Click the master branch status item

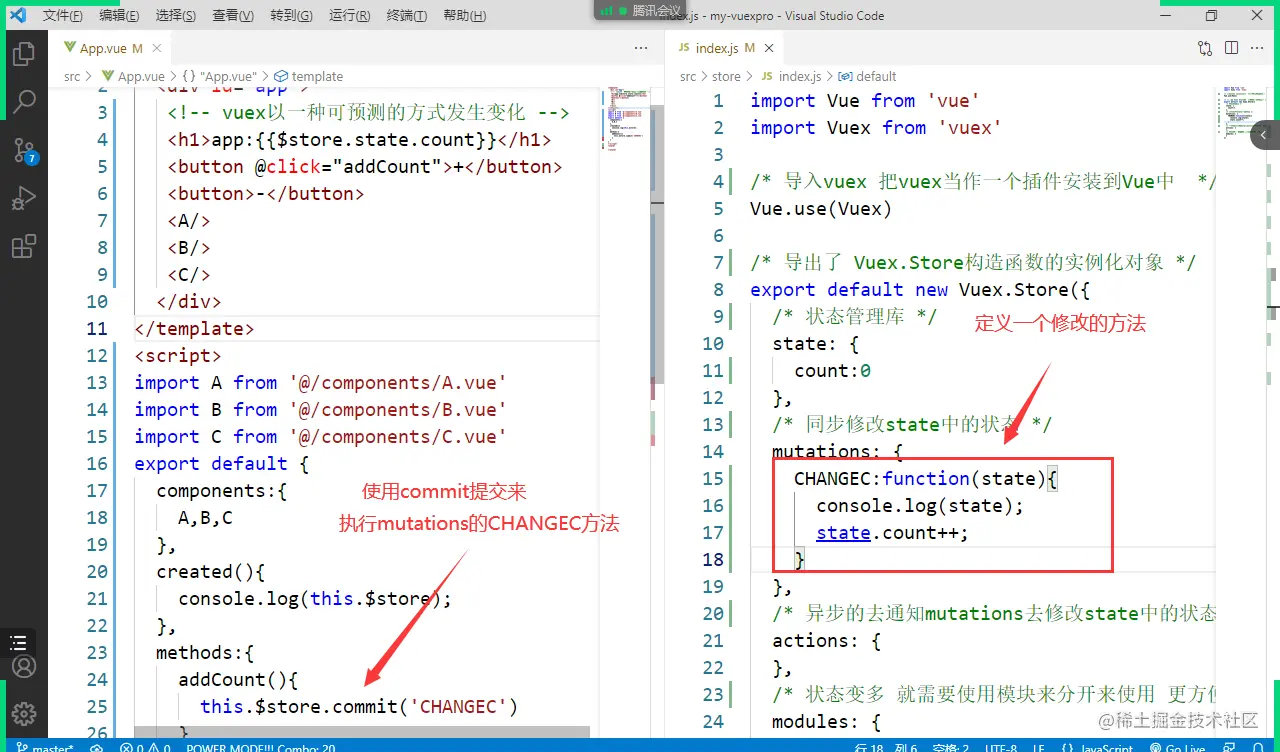click(46, 747)
